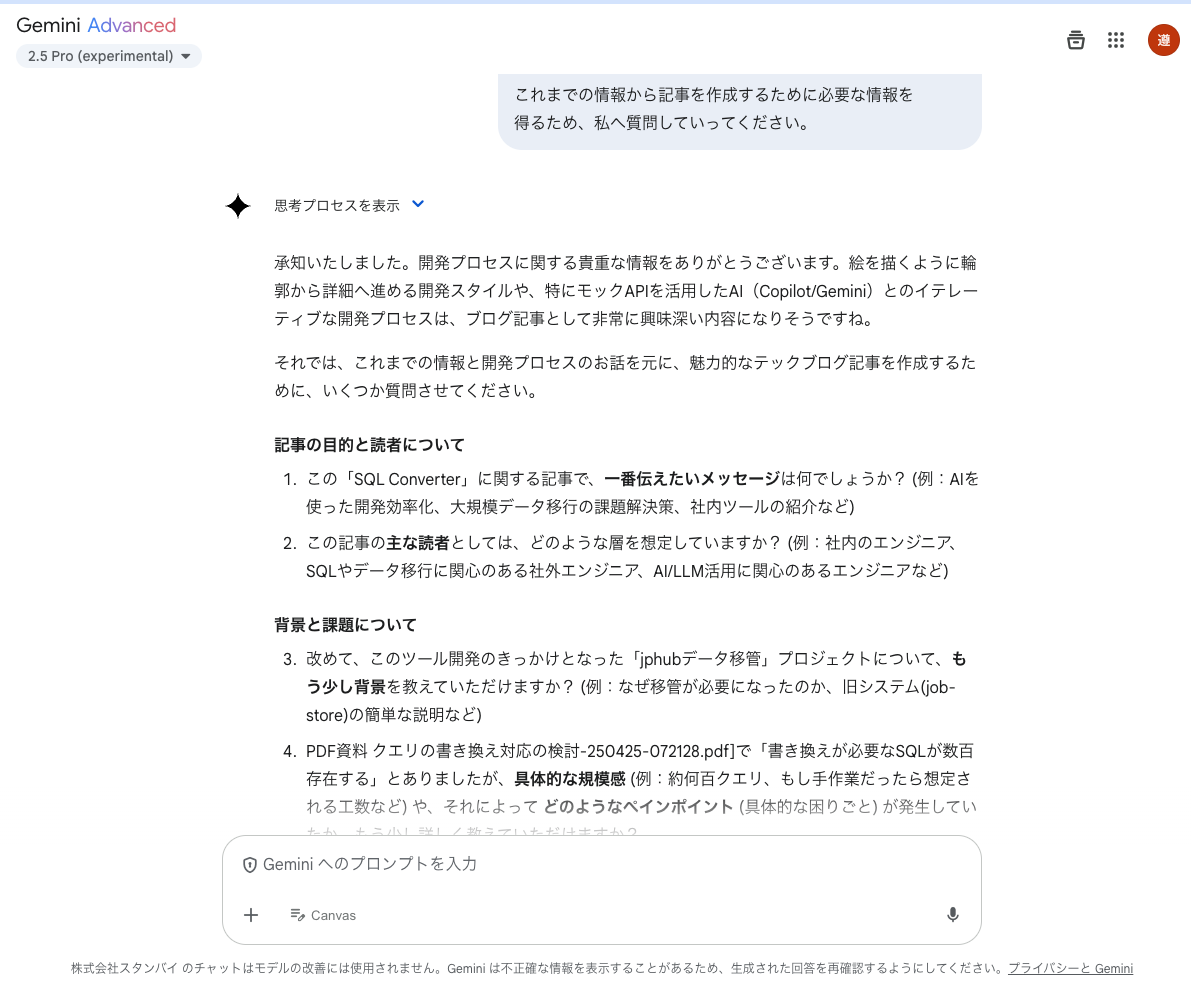Click bold text どのようなペインポイント
The width and height of the screenshot is (1191, 985).
tap(639, 807)
